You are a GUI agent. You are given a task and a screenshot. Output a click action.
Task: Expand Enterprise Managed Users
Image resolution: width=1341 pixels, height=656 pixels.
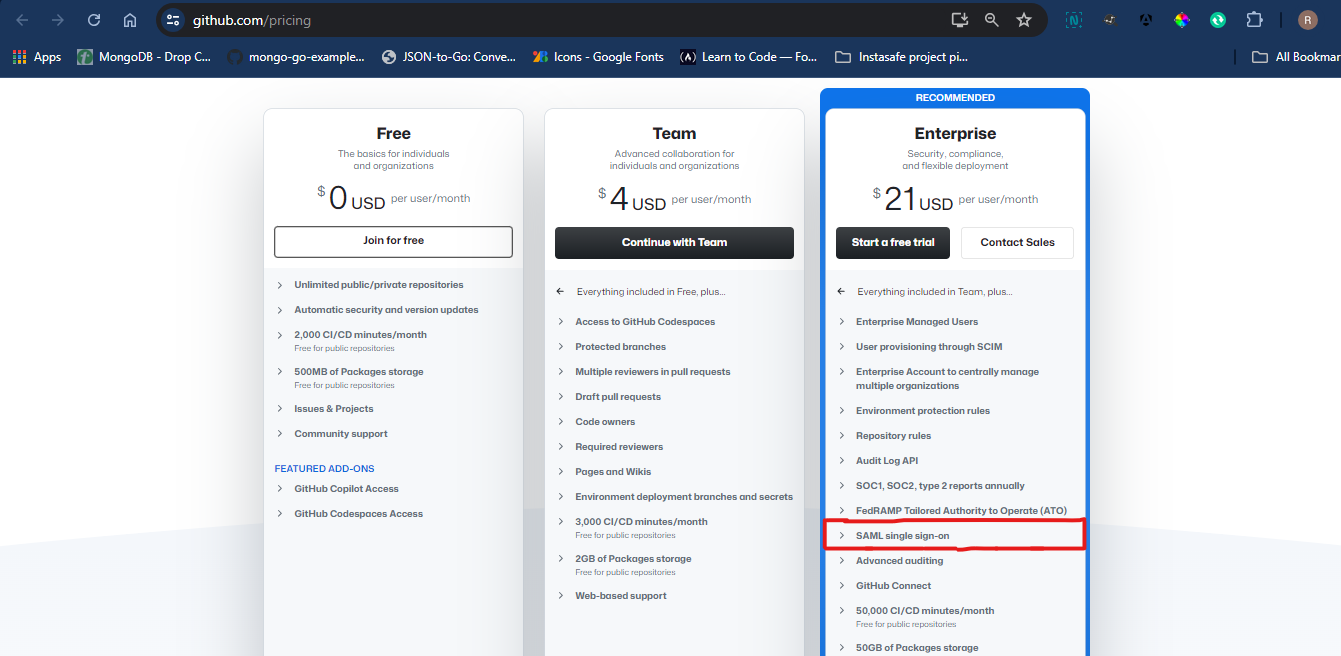coord(908,322)
